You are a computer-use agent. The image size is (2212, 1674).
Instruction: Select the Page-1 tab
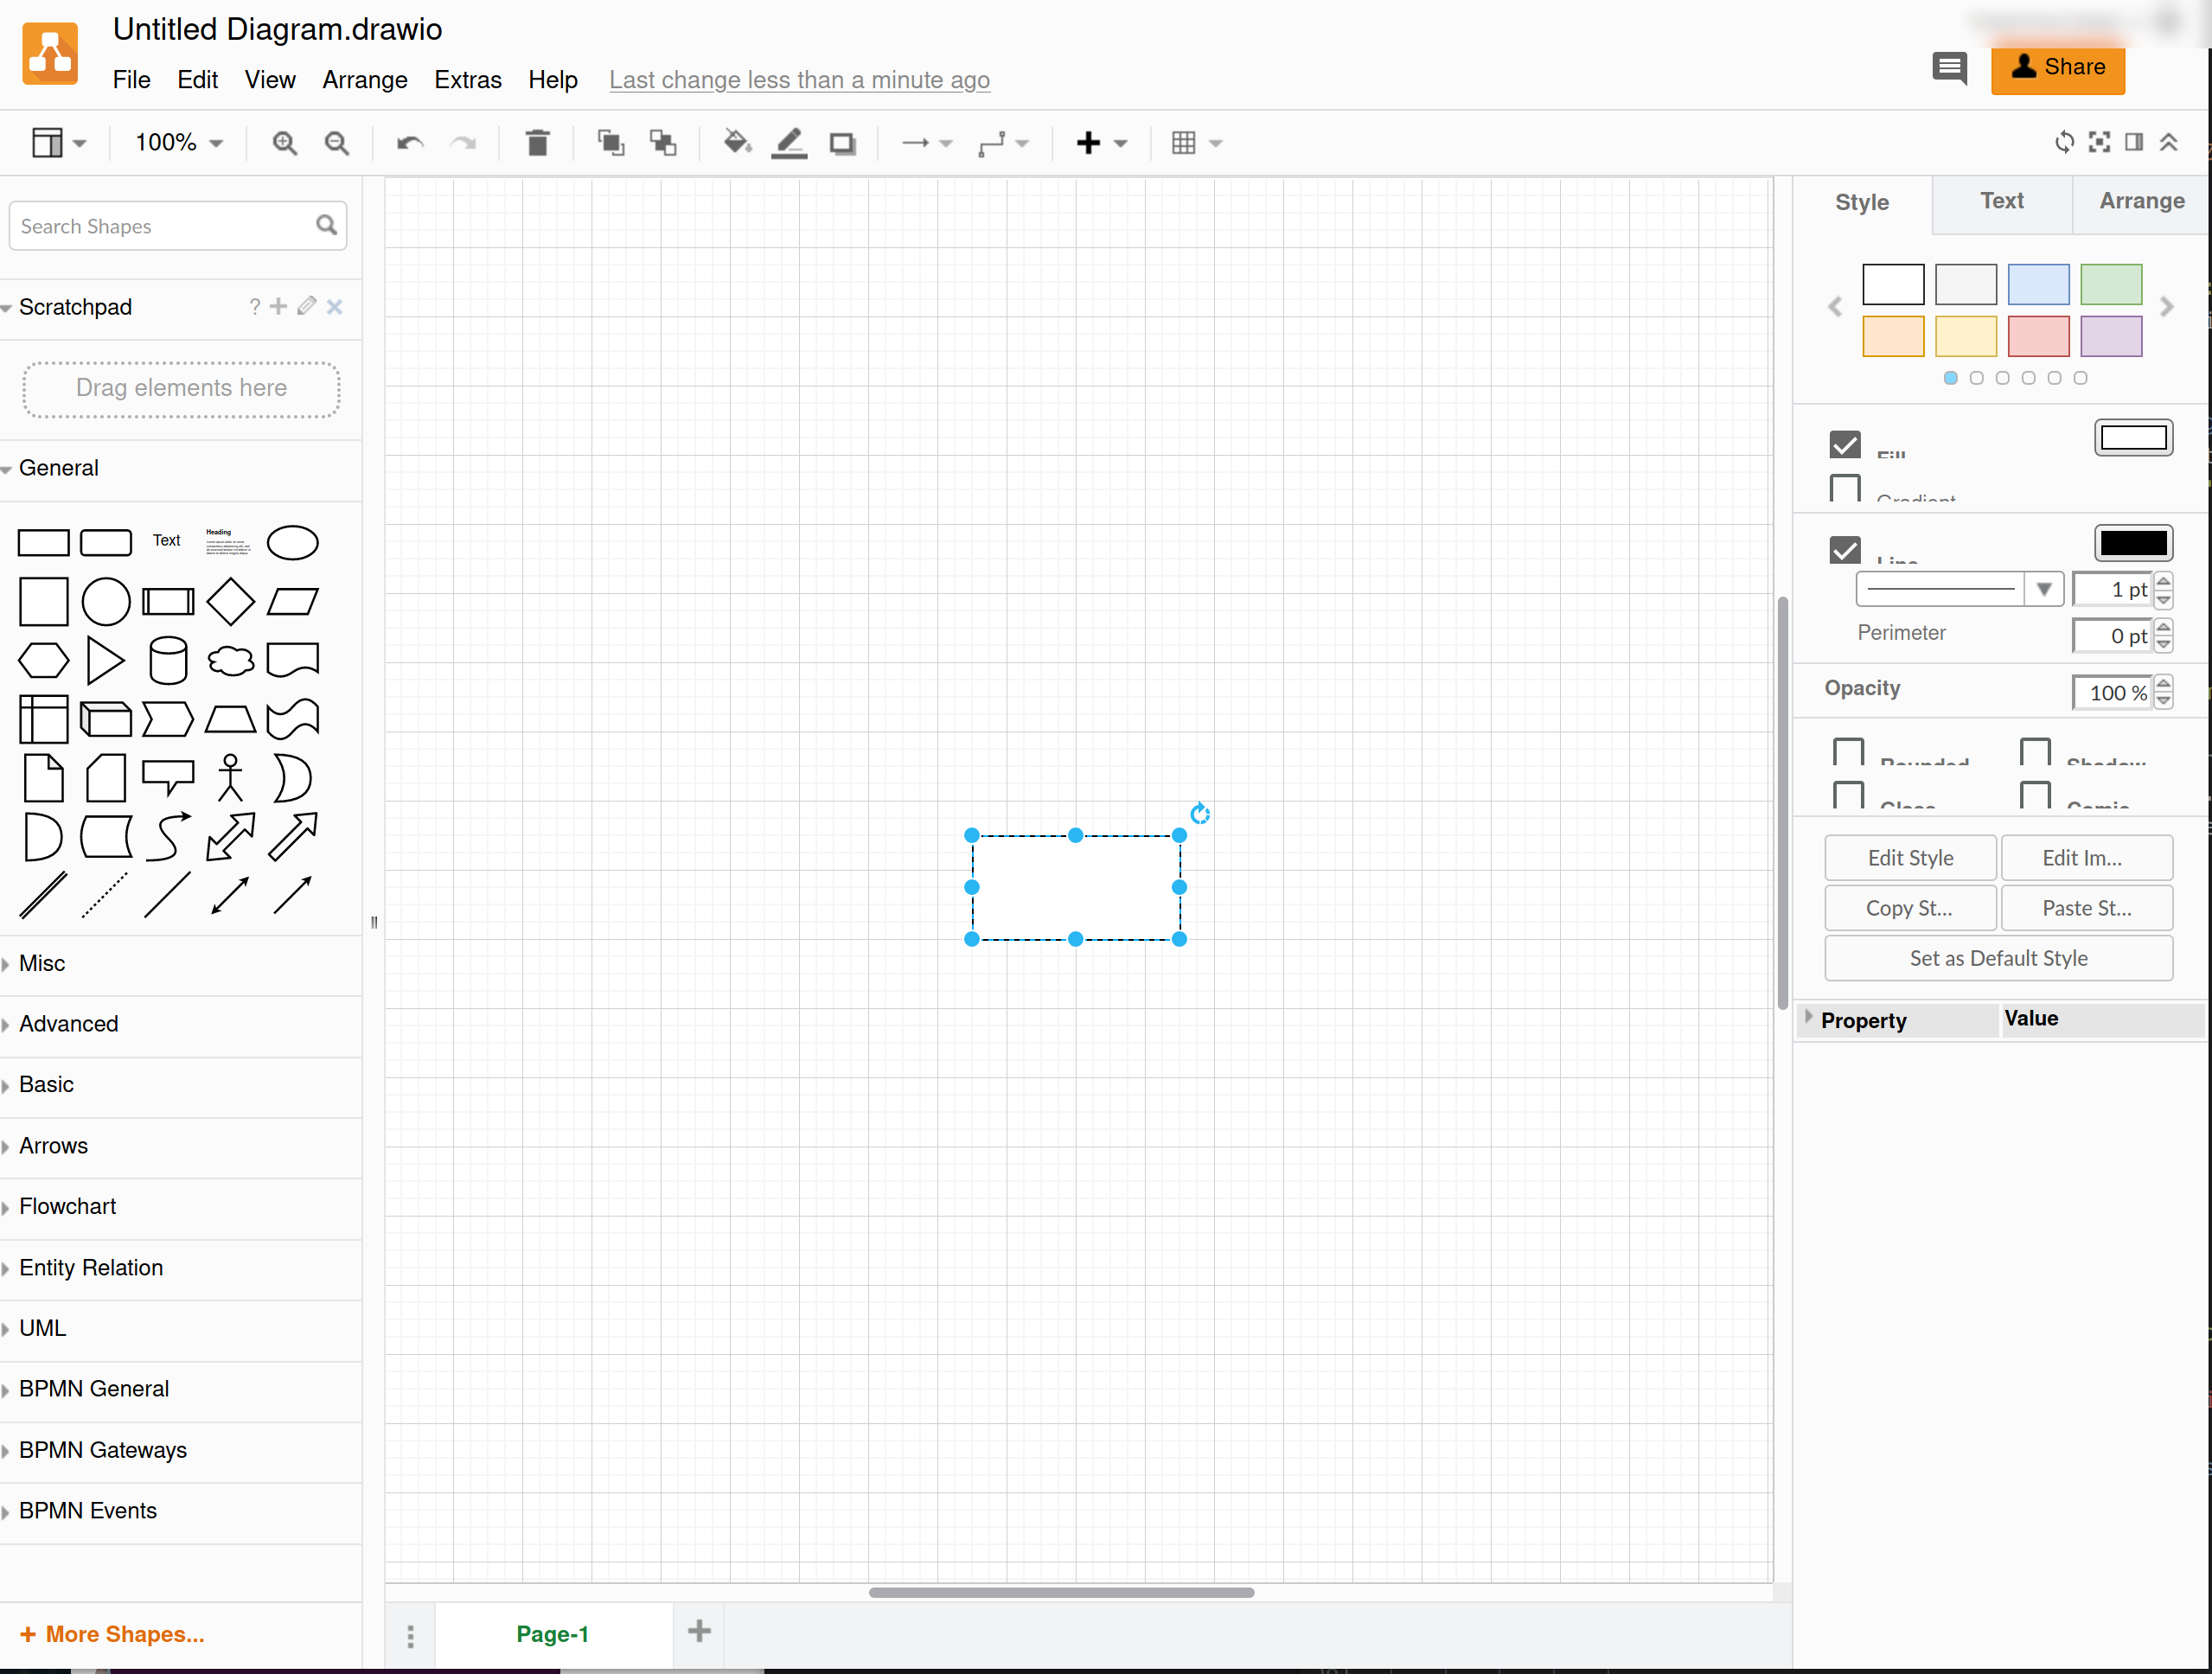[x=553, y=1633]
